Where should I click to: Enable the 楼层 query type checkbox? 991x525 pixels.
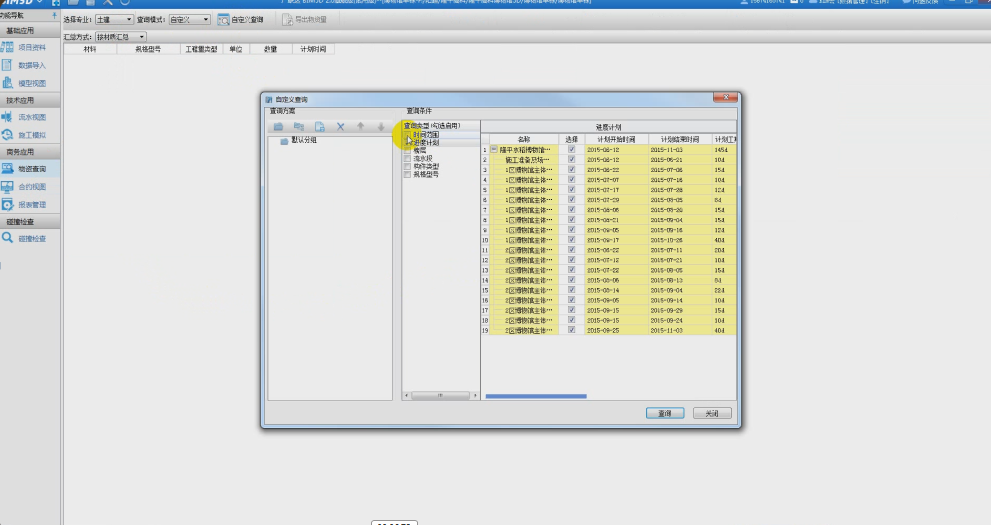(407, 150)
